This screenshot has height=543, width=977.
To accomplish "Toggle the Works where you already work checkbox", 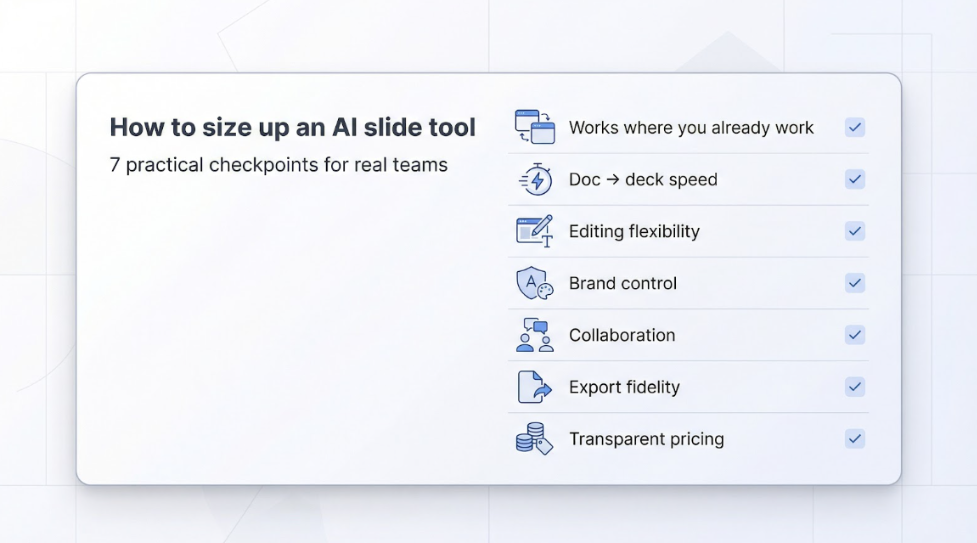I will coord(855,127).
